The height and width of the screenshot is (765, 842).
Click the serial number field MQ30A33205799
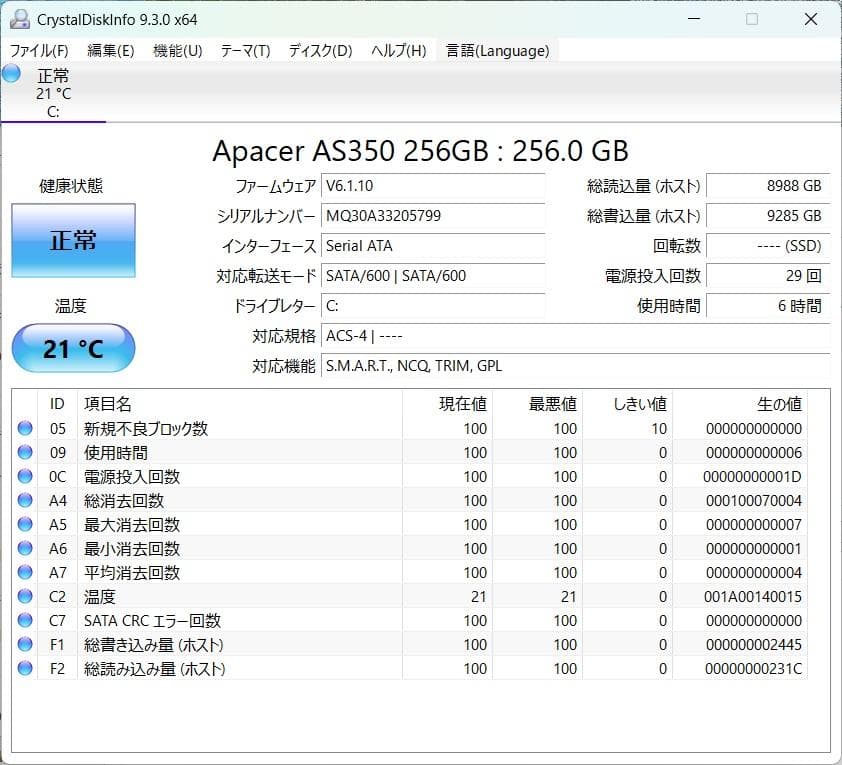pos(433,216)
